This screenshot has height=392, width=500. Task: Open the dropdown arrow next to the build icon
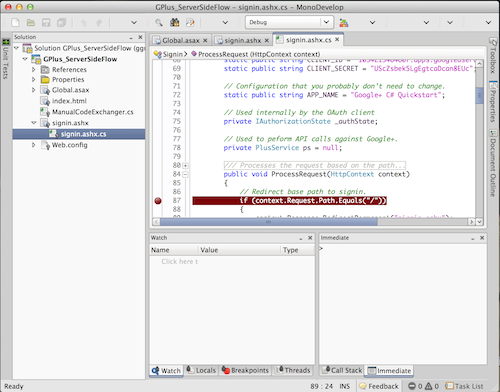coord(372,22)
